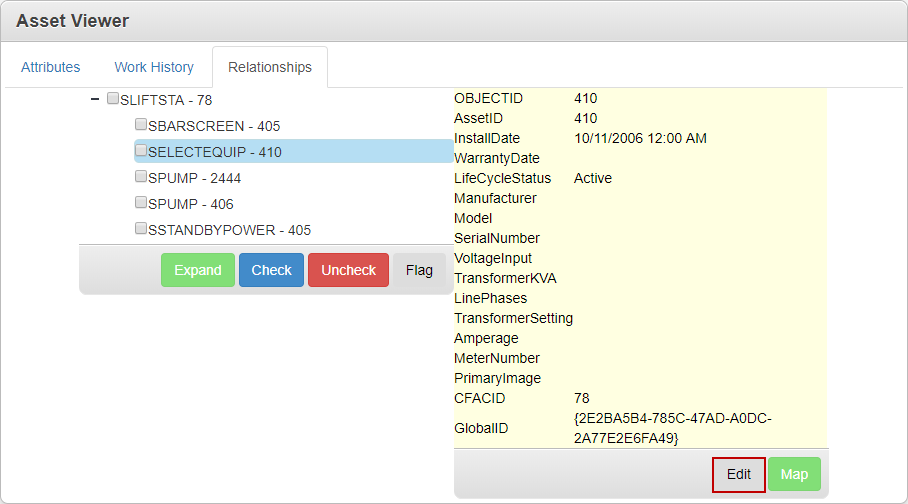The image size is (908, 504).
Task: Click the green Expand button
Action: point(198,270)
